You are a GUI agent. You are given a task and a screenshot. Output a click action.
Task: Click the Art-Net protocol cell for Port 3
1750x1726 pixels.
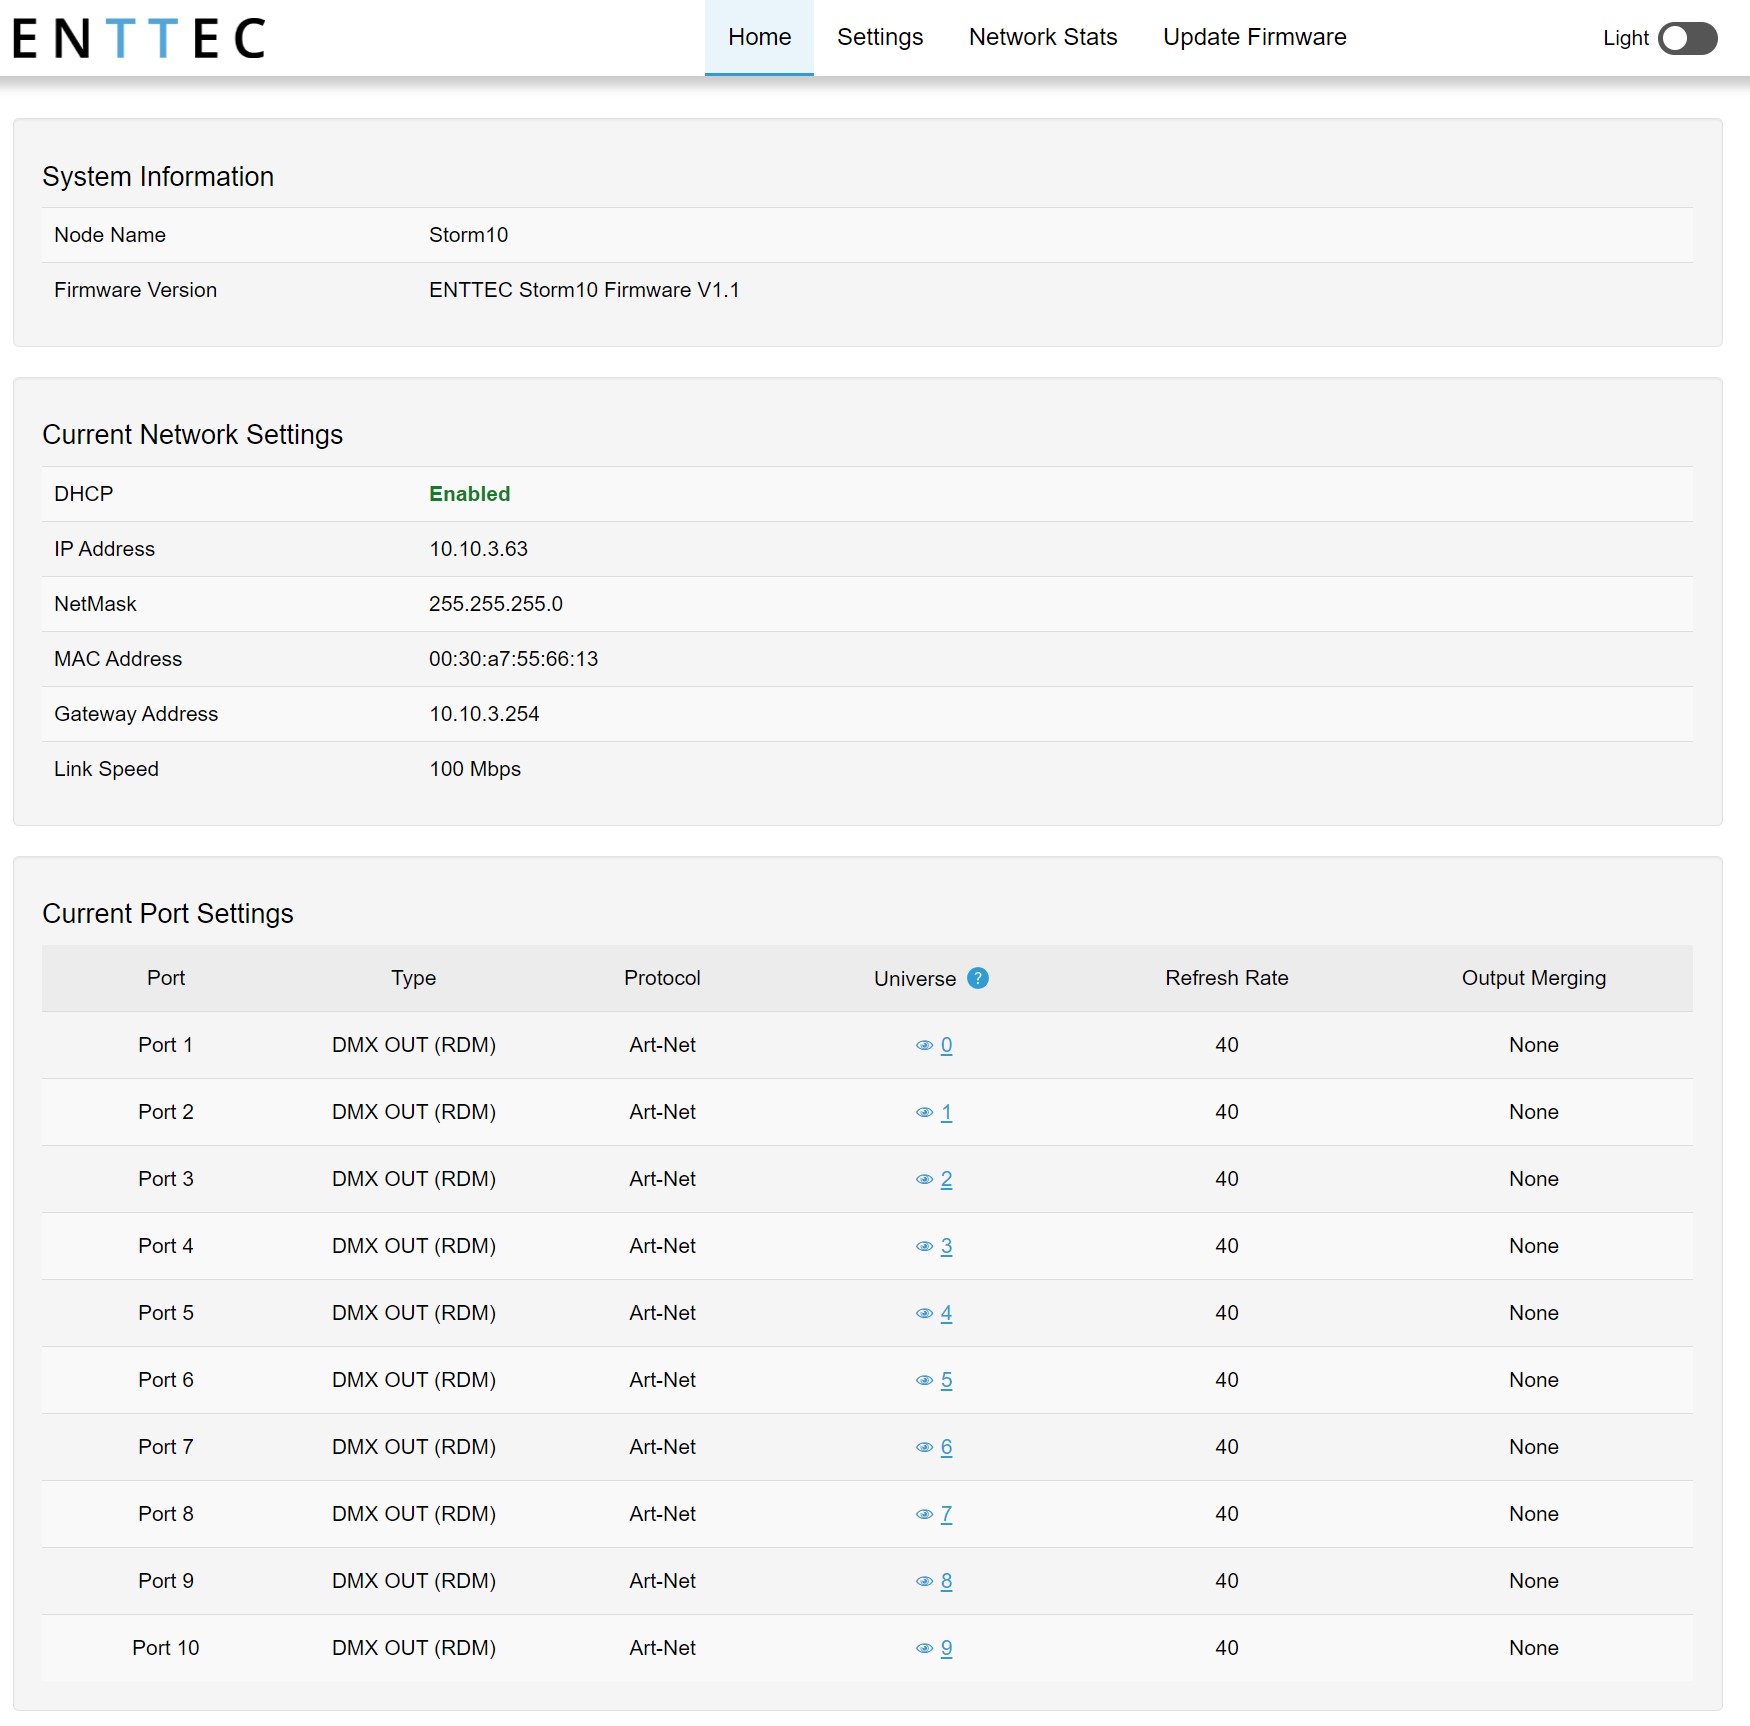pyautogui.click(x=662, y=1179)
